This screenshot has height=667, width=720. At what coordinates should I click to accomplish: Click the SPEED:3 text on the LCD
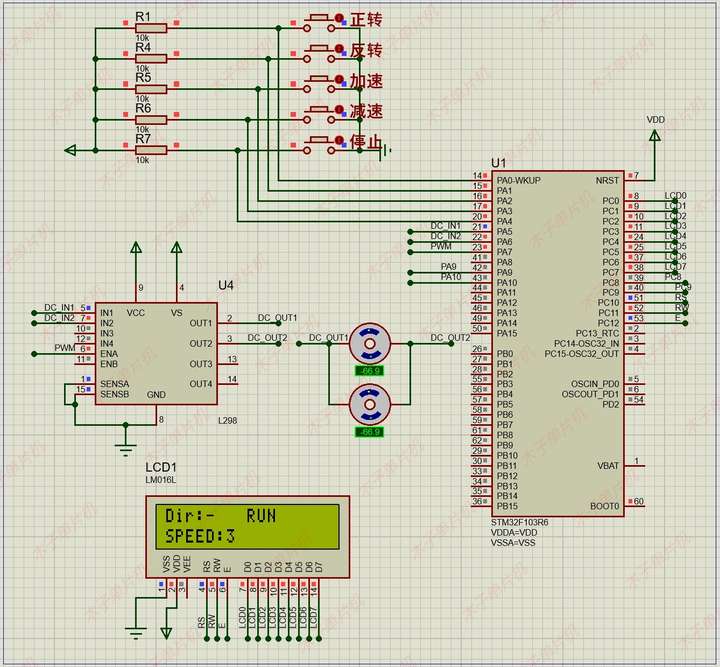pyautogui.click(x=200, y=537)
